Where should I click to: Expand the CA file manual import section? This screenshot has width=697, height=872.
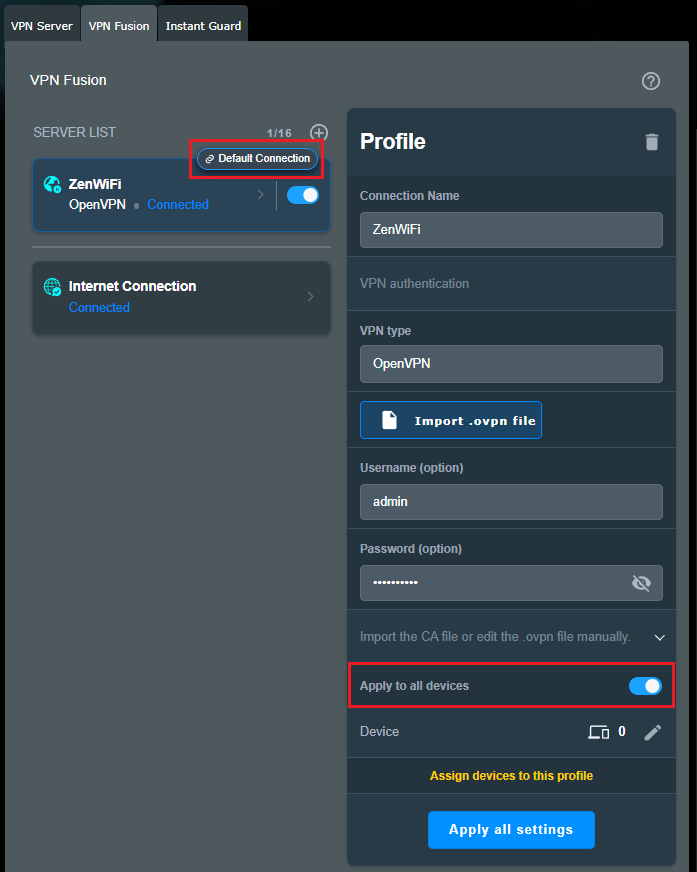tap(660, 637)
